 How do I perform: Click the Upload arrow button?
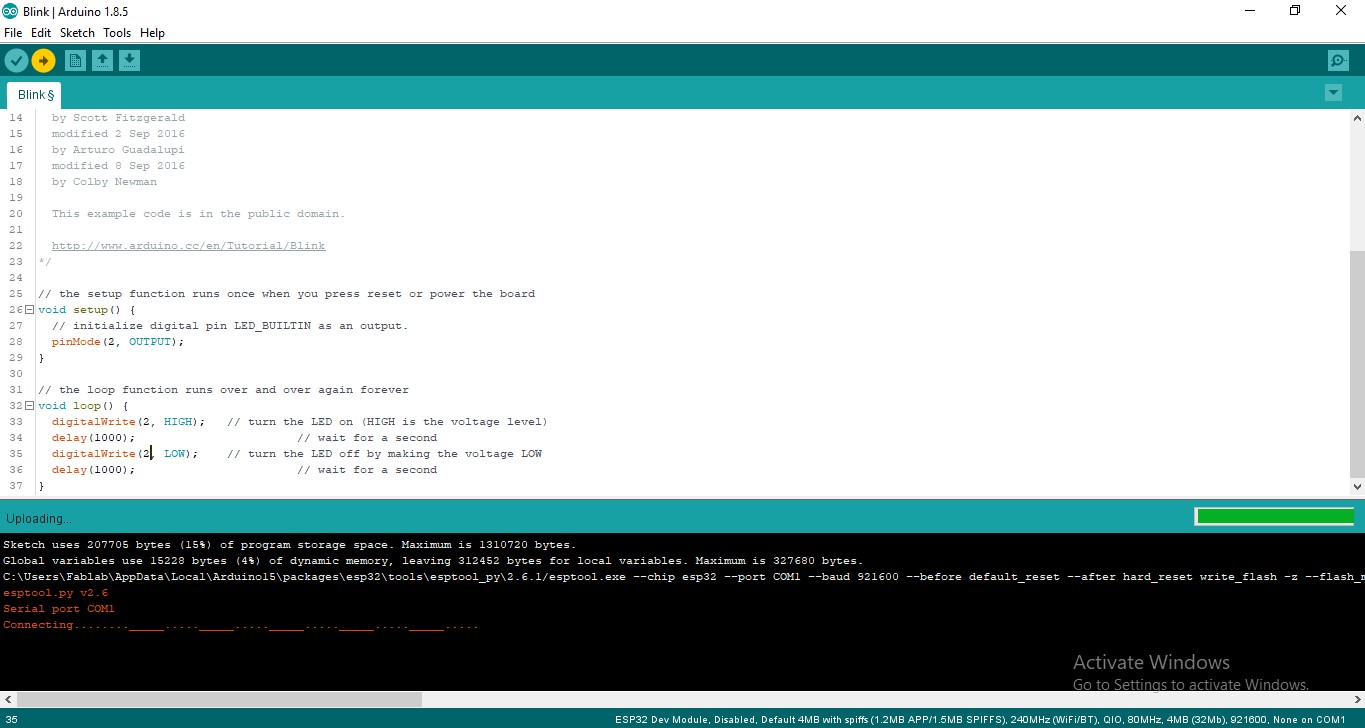coord(43,61)
